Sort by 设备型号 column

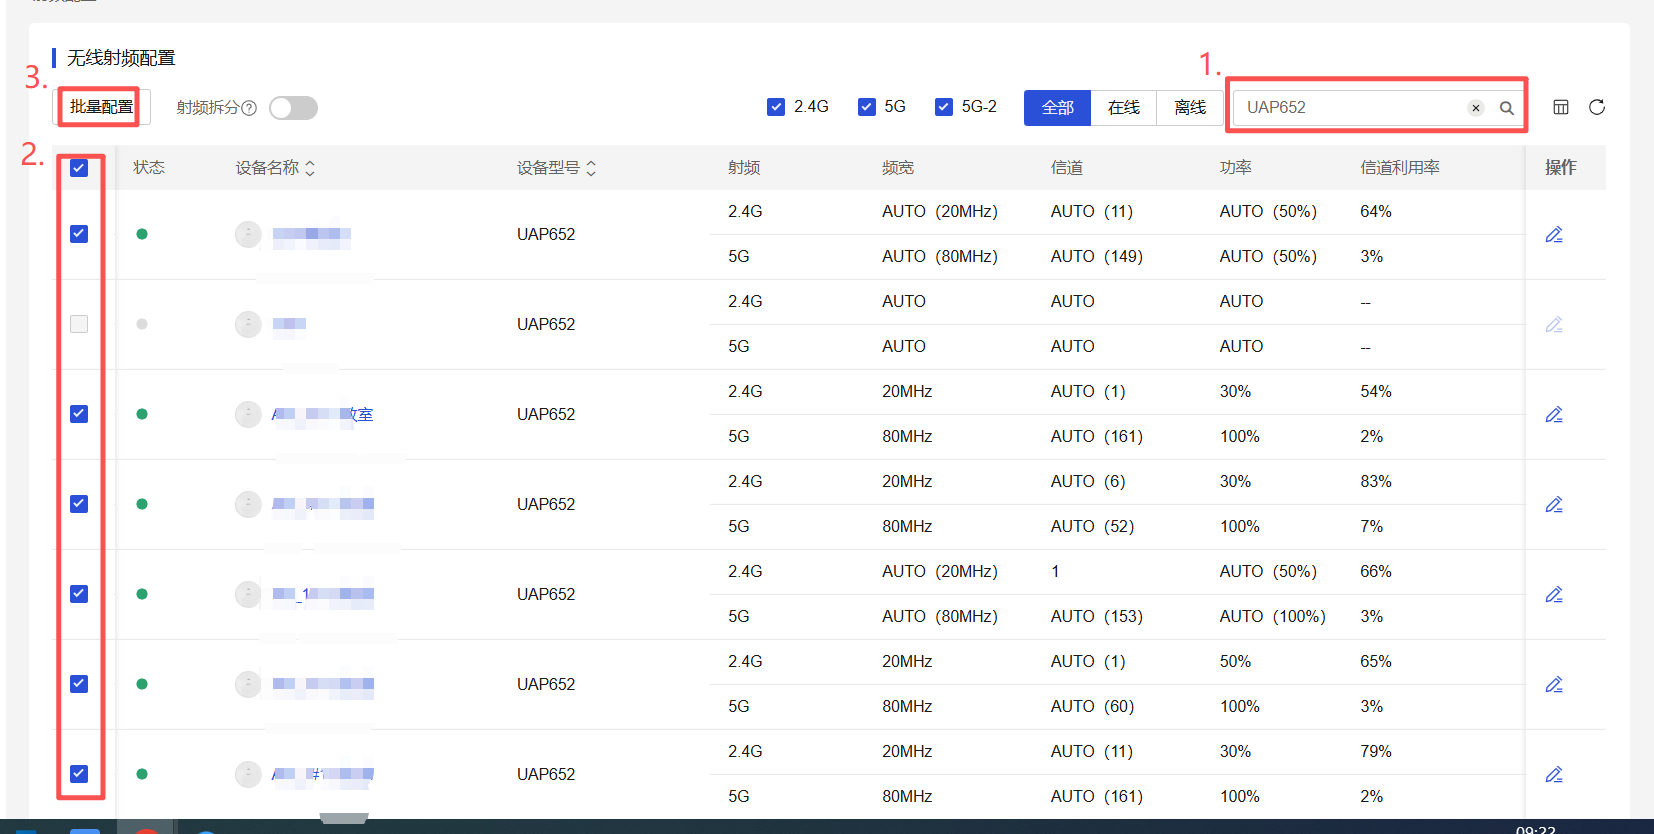pos(591,168)
